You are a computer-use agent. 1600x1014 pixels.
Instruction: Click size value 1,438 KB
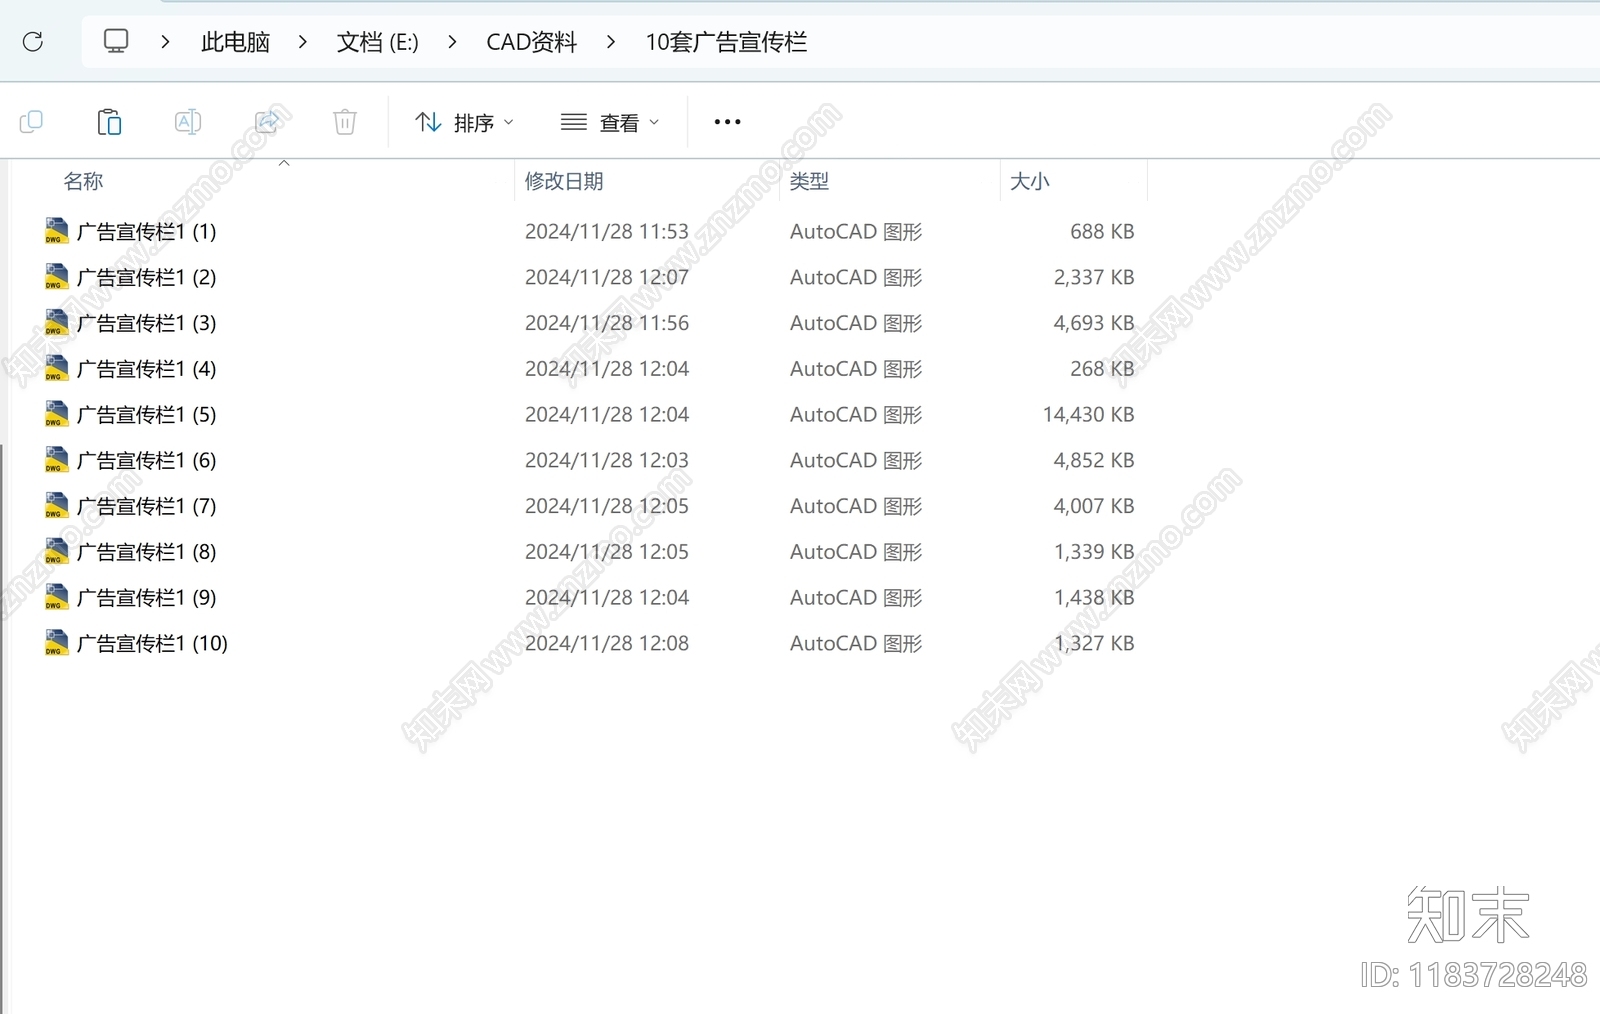(1094, 598)
